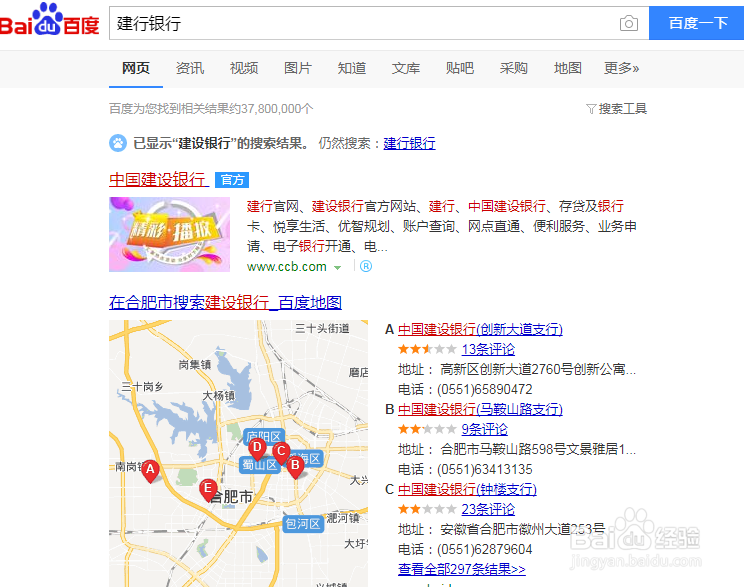Open 在合肥市搜索建设银行_百度地图 link
Screen dimensions: 744x587
point(225,302)
